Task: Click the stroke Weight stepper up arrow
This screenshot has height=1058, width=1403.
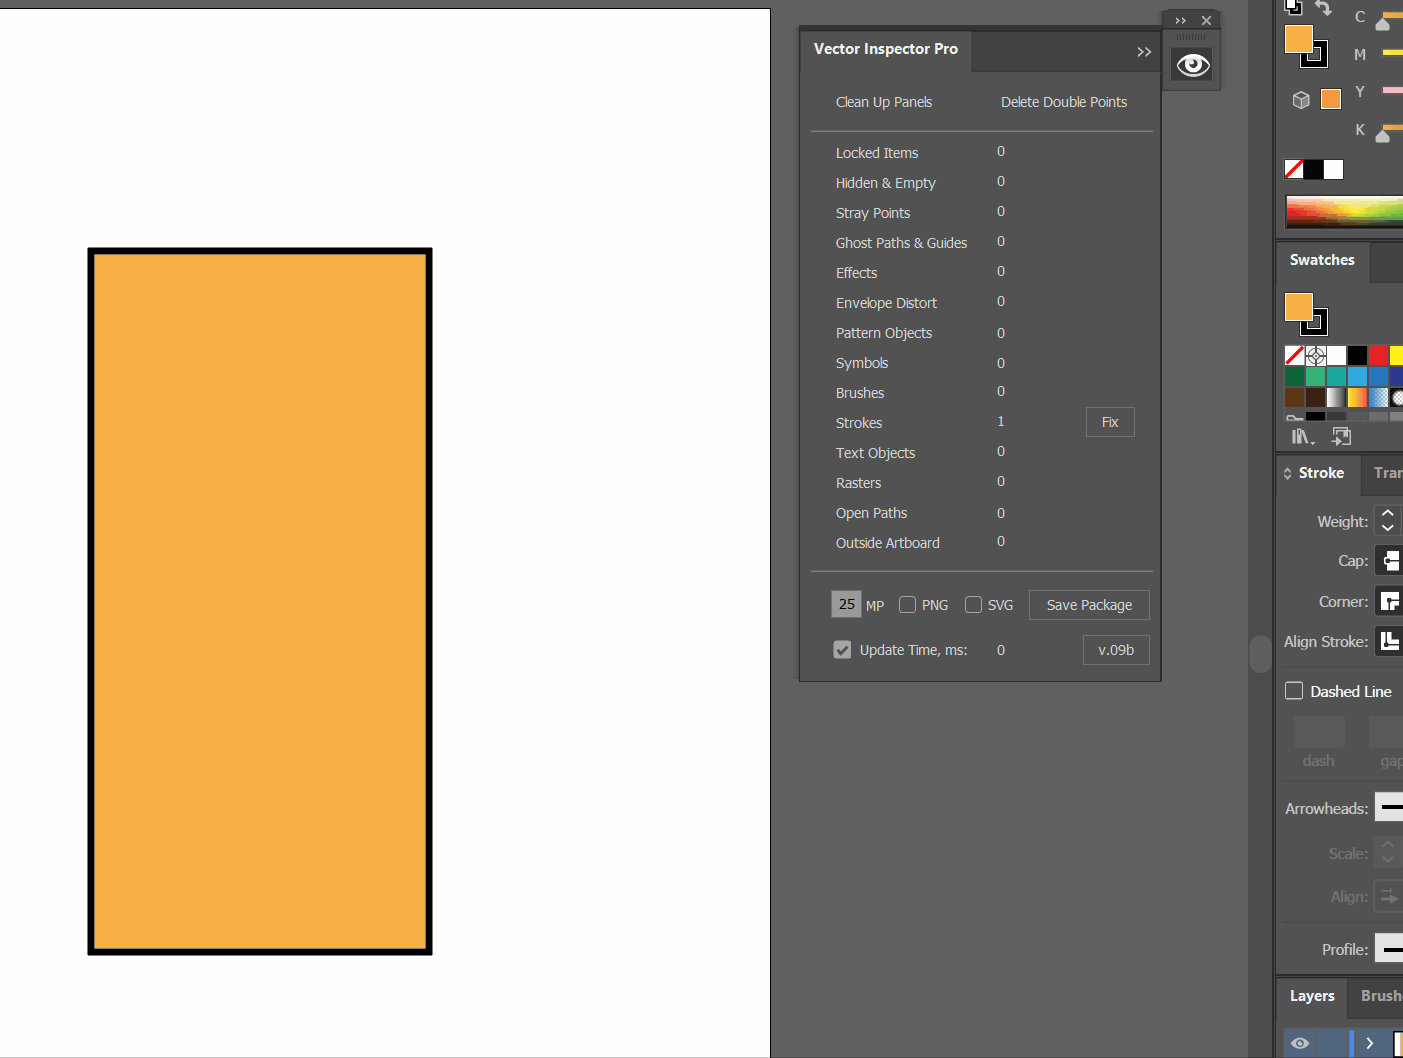Action: tap(1388, 514)
